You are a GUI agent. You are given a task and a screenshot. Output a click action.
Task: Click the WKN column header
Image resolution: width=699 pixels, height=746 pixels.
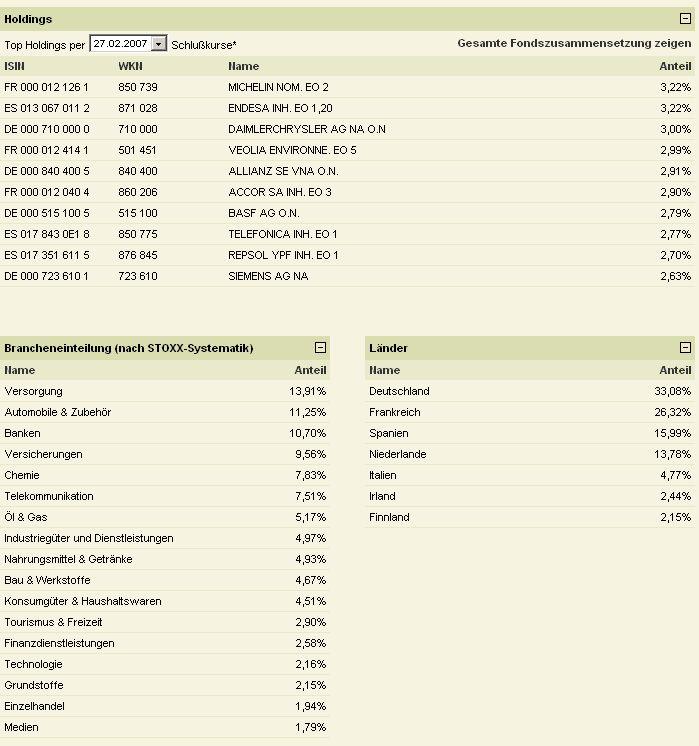click(130, 66)
